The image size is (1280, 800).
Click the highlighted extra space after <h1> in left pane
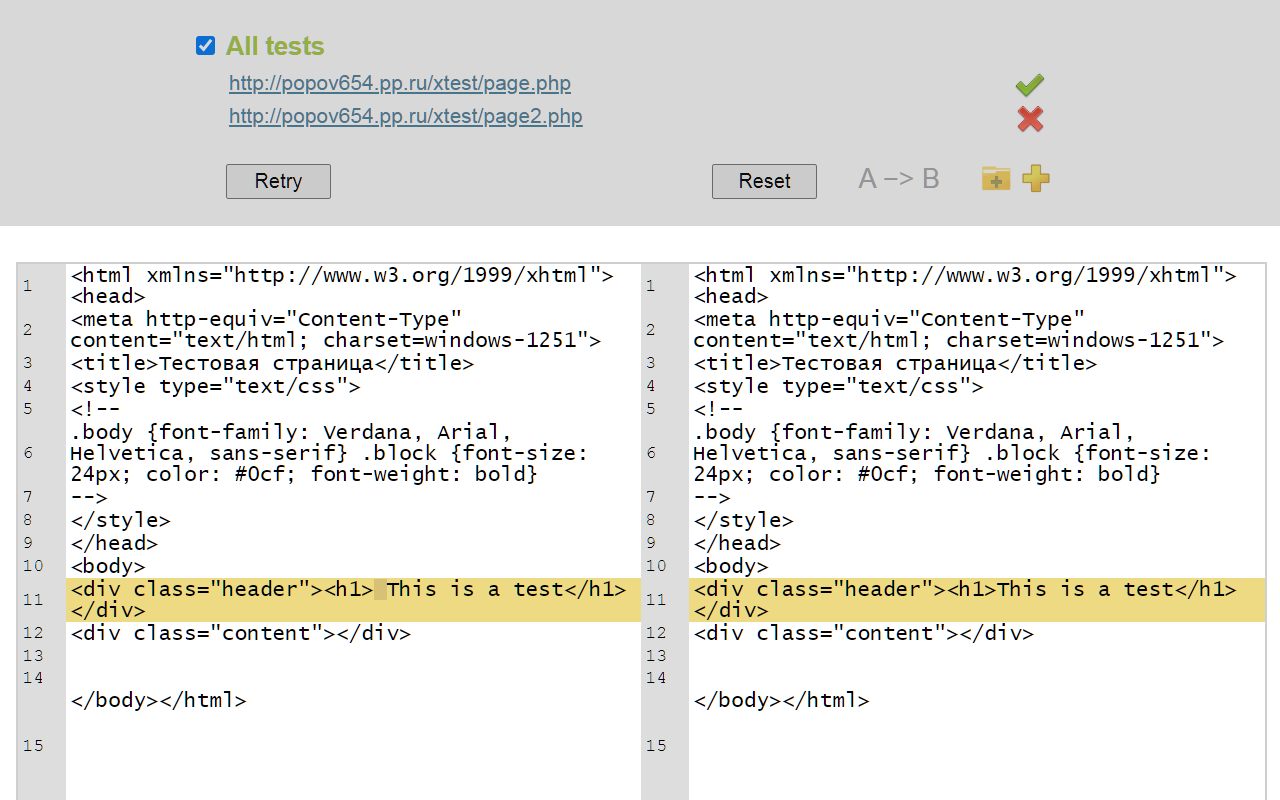pos(380,589)
